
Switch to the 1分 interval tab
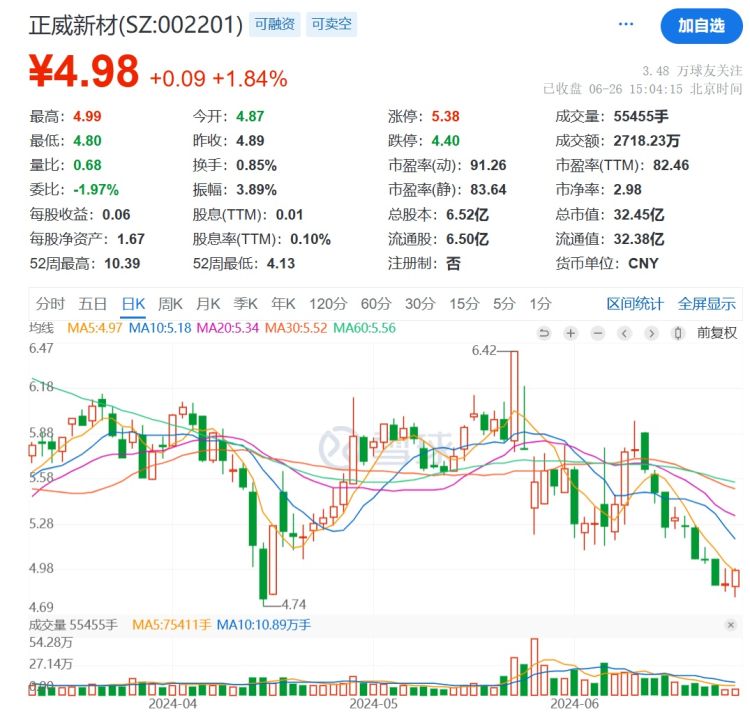pyautogui.click(x=540, y=304)
